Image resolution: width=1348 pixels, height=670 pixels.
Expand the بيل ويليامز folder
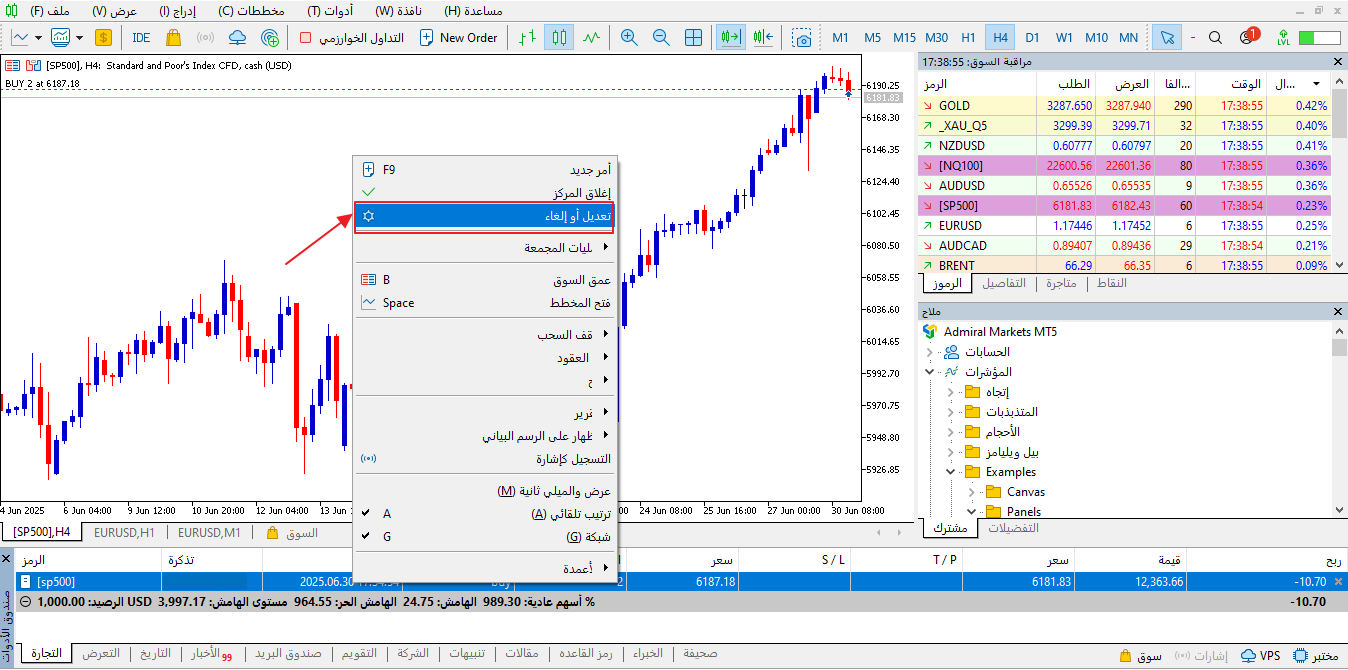click(950, 452)
